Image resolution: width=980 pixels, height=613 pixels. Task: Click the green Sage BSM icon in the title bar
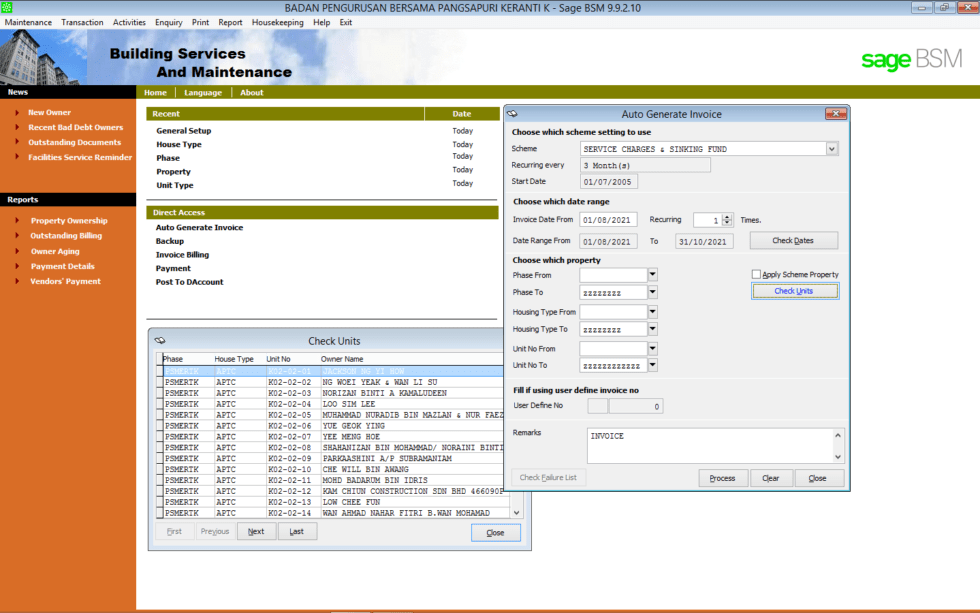click(8, 7)
